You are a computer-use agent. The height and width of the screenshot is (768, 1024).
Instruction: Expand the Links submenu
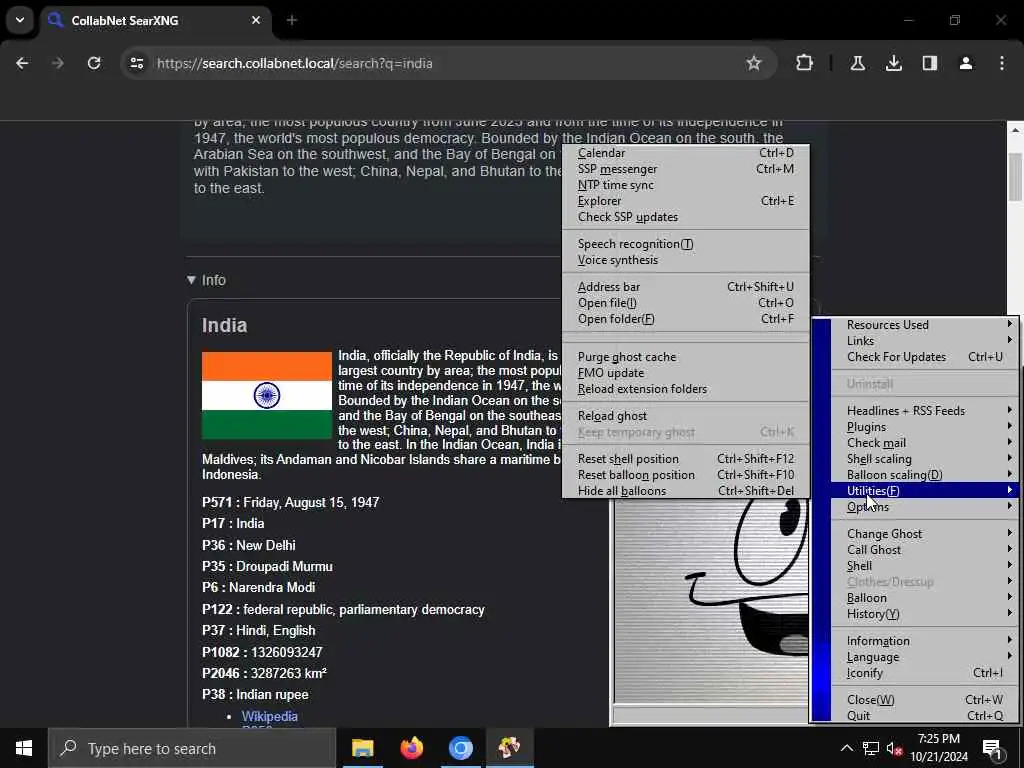(x=925, y=341)
